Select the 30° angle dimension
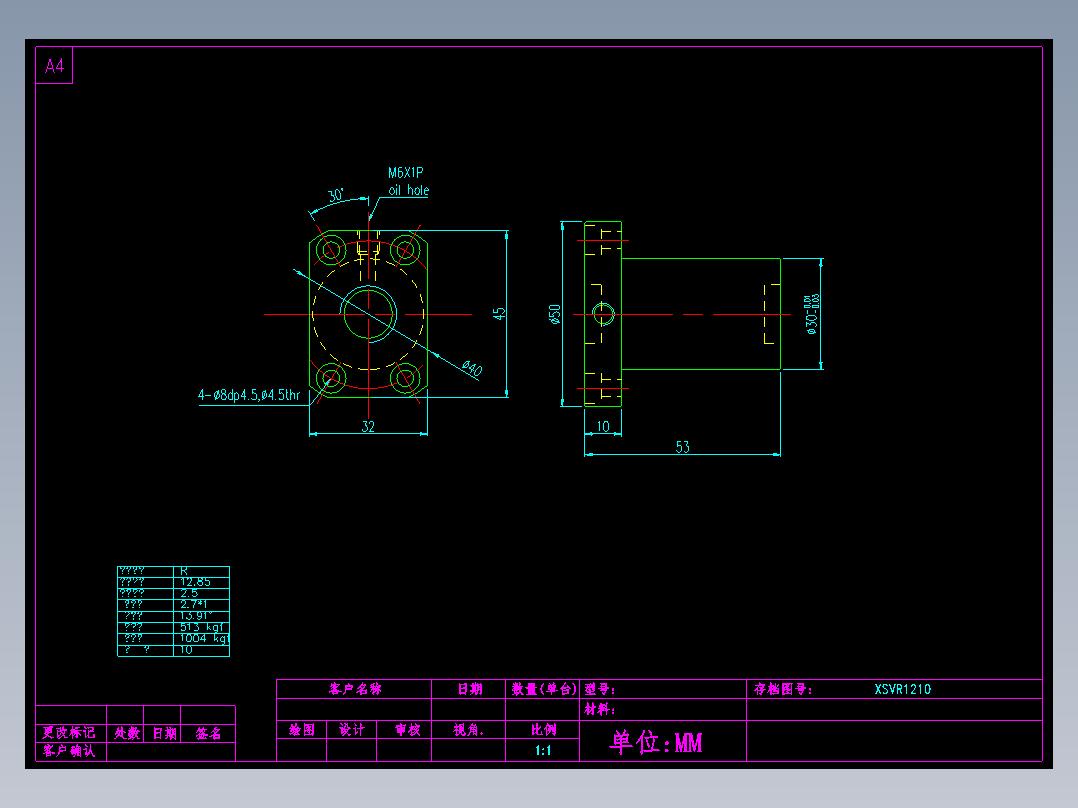1078x808 pixels. click(336, 195)
